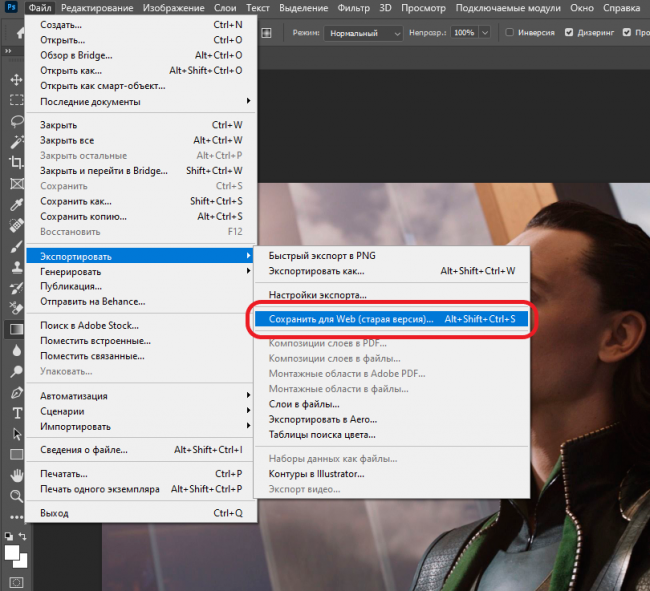Screen dimensions: 650x591
Task: Choose Поиск в Adobe Stock...
Action: click(141, 325)
